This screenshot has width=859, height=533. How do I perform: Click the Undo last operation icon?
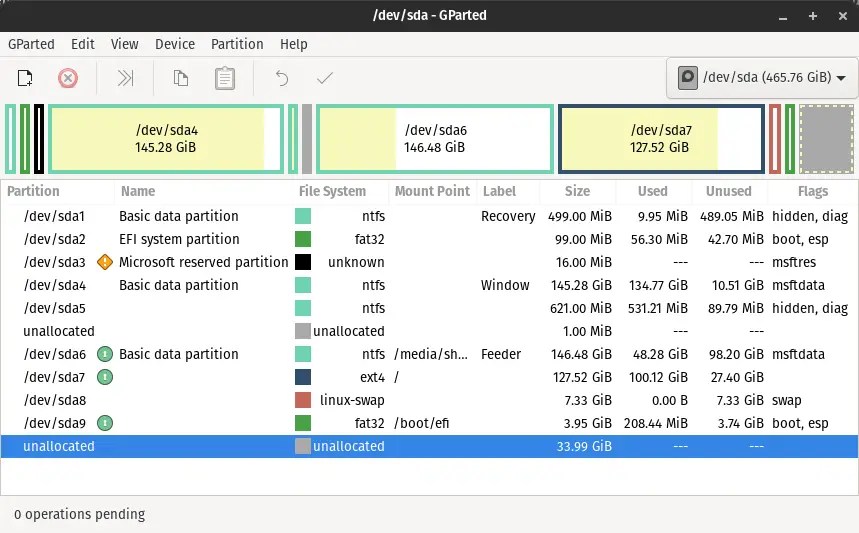point(282,78)
